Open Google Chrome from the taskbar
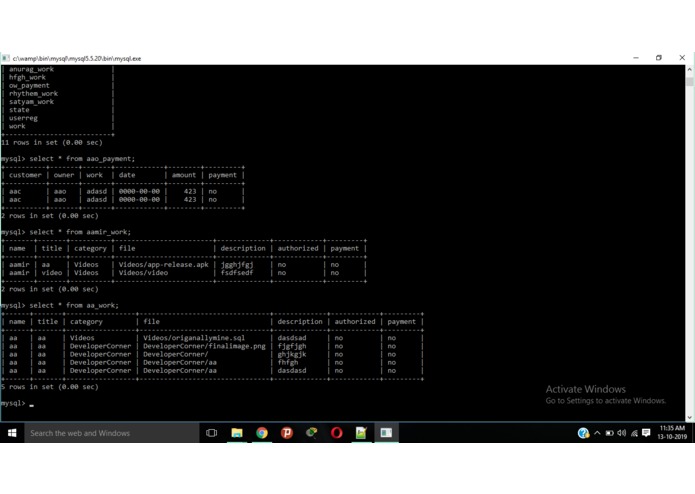 click(262, 433)
